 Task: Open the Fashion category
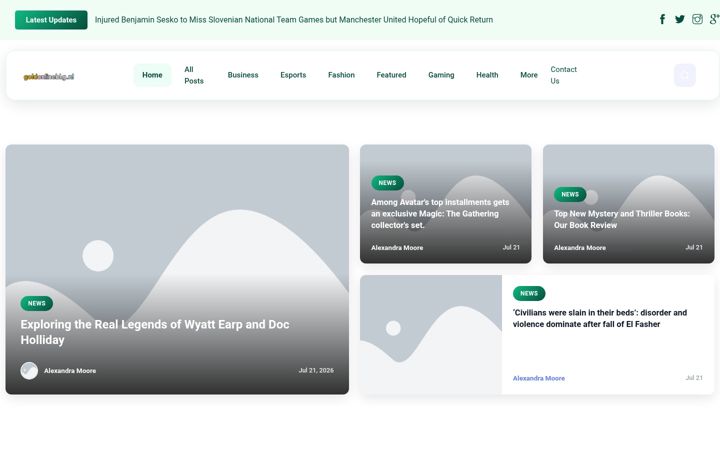click(x=341, y=75)
